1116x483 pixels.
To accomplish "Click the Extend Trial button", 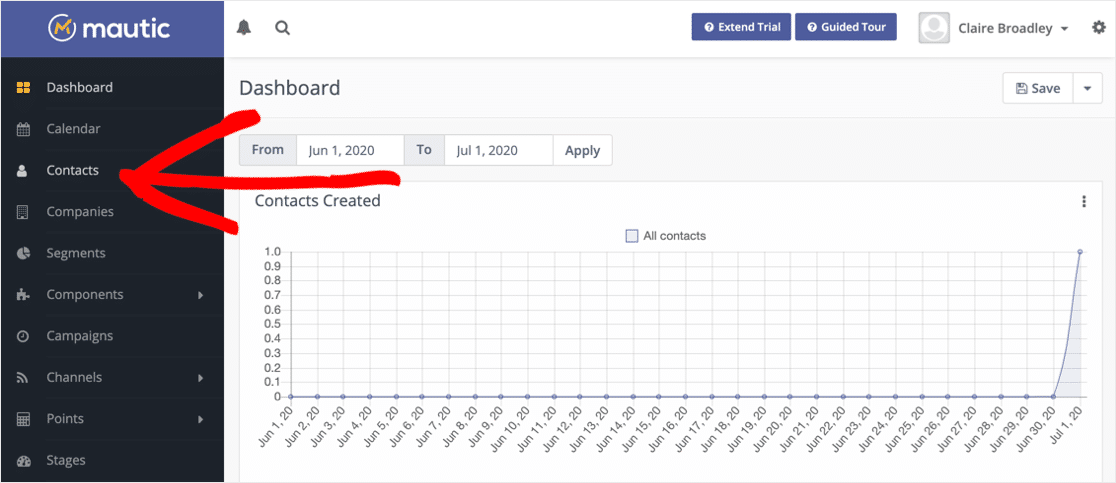I will 741,27.
